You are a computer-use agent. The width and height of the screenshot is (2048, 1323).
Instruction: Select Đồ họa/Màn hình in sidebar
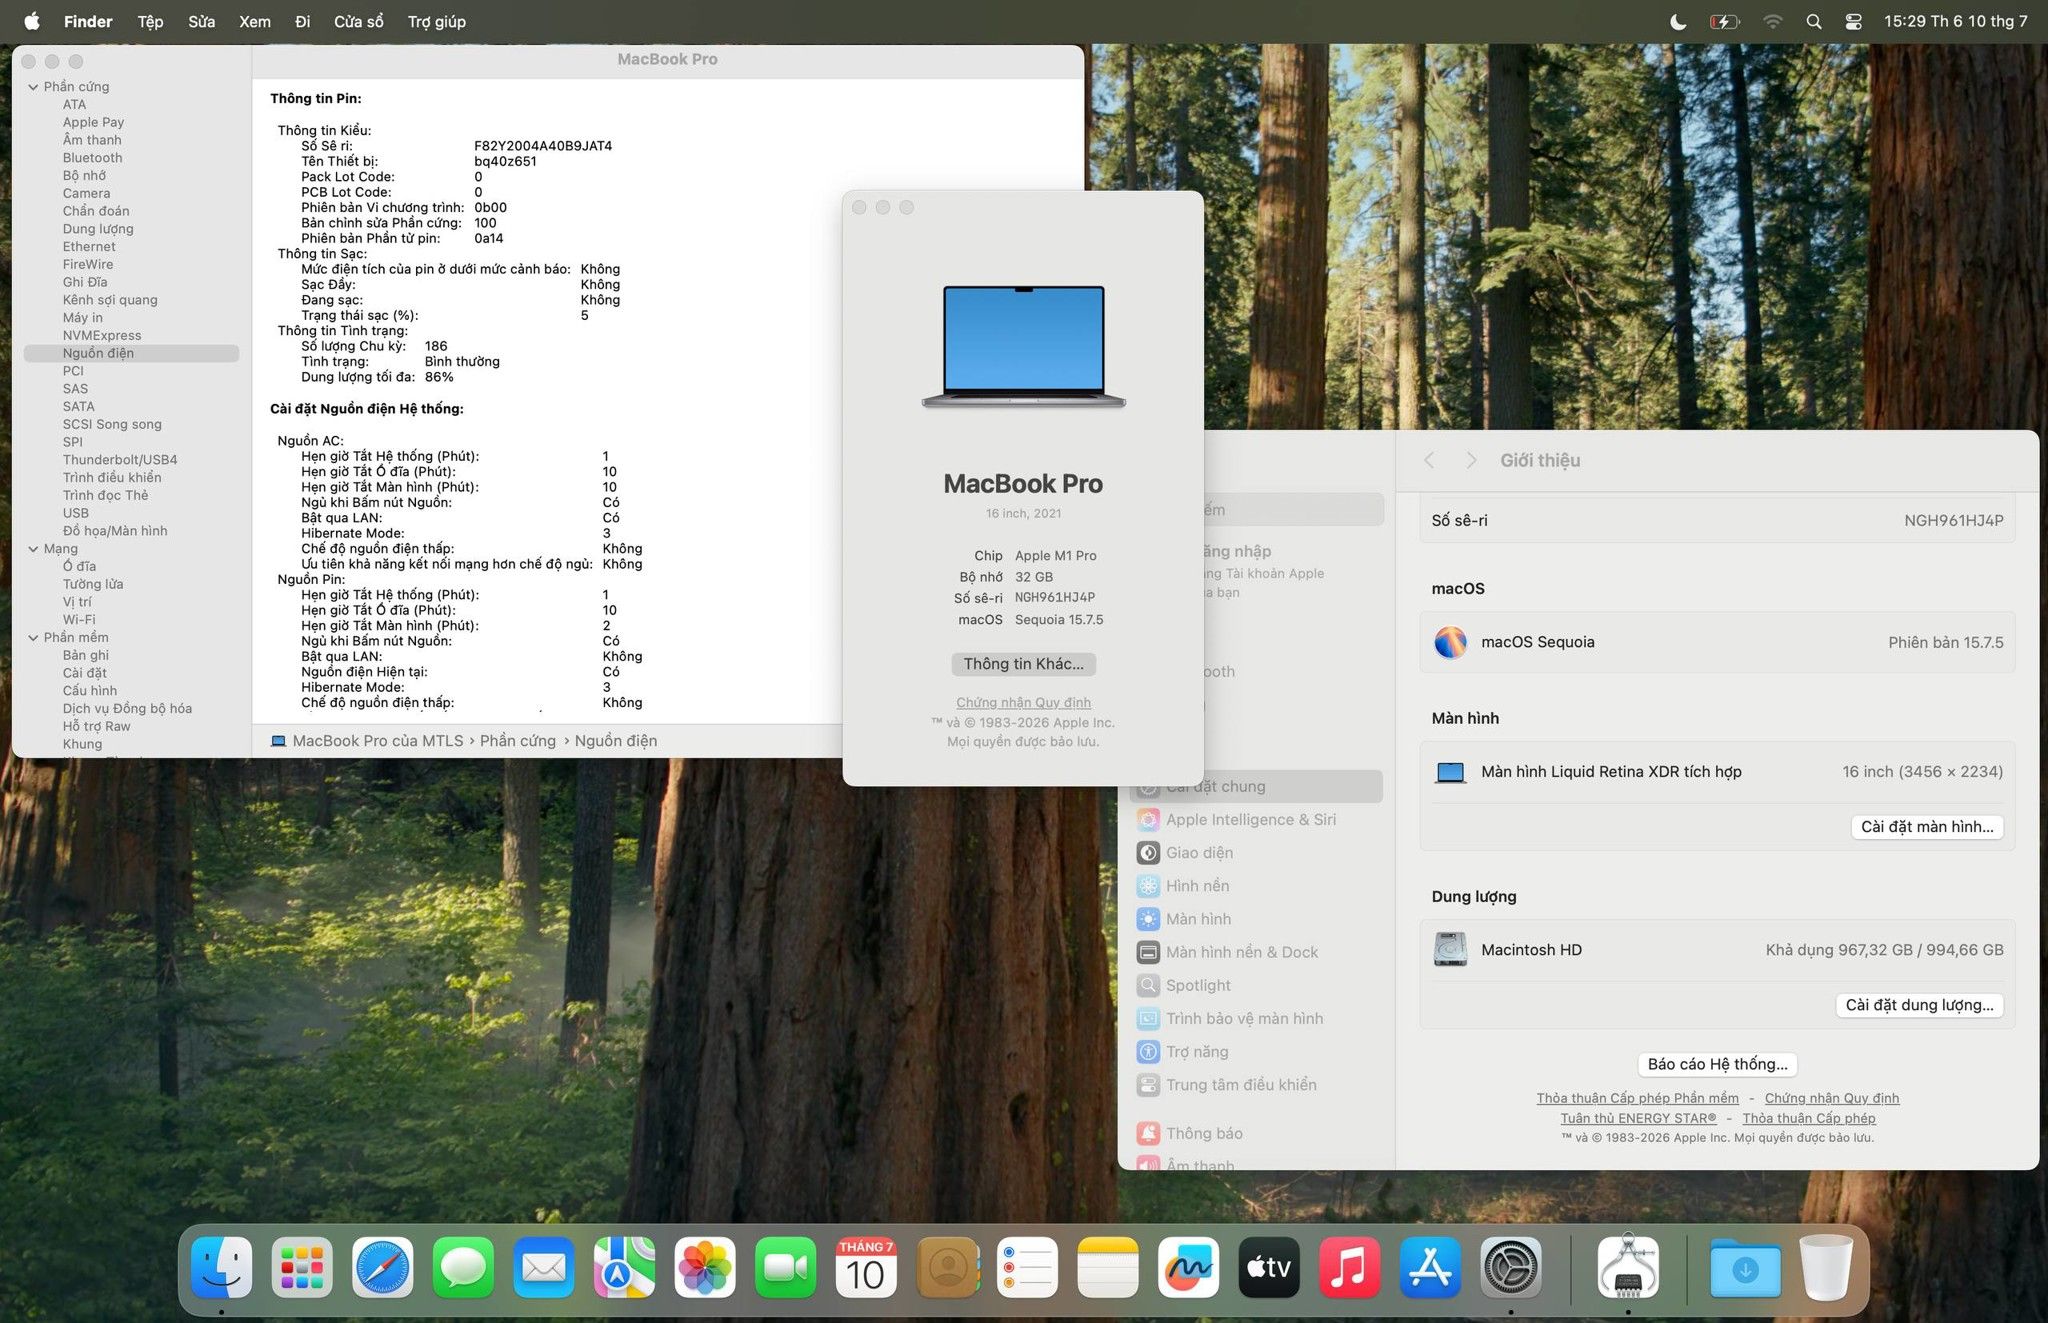pyautogui.click(x=115, y=531)
